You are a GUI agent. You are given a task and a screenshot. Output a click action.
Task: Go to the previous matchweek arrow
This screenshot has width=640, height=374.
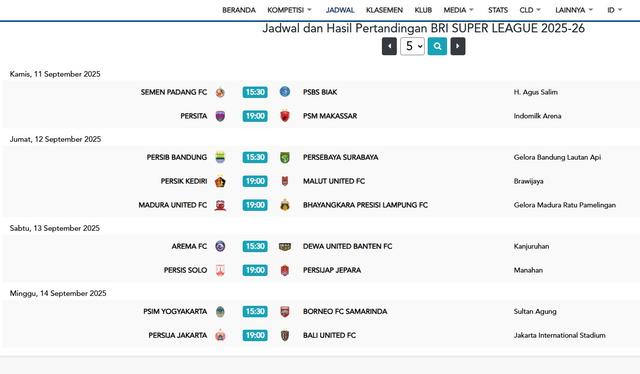pyautogui.click(x=389, y=46)
